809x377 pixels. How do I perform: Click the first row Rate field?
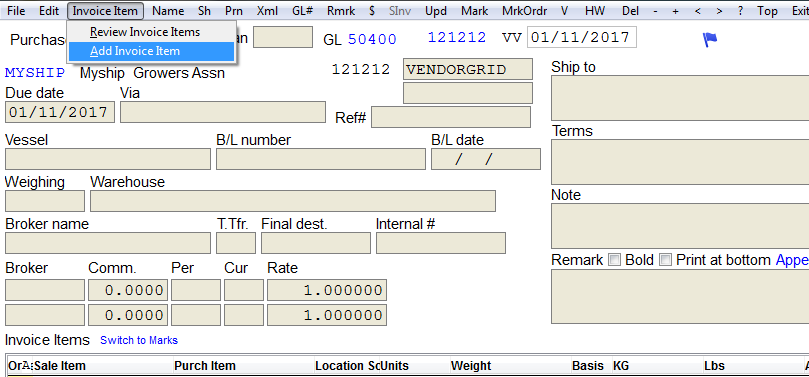[327, 290]
